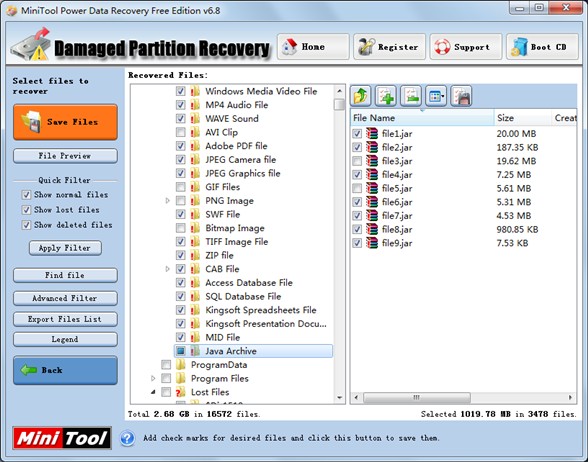Viewport: 588px width, 462px height.
Task: Open the Find file dialog
Action: [65, 275]
